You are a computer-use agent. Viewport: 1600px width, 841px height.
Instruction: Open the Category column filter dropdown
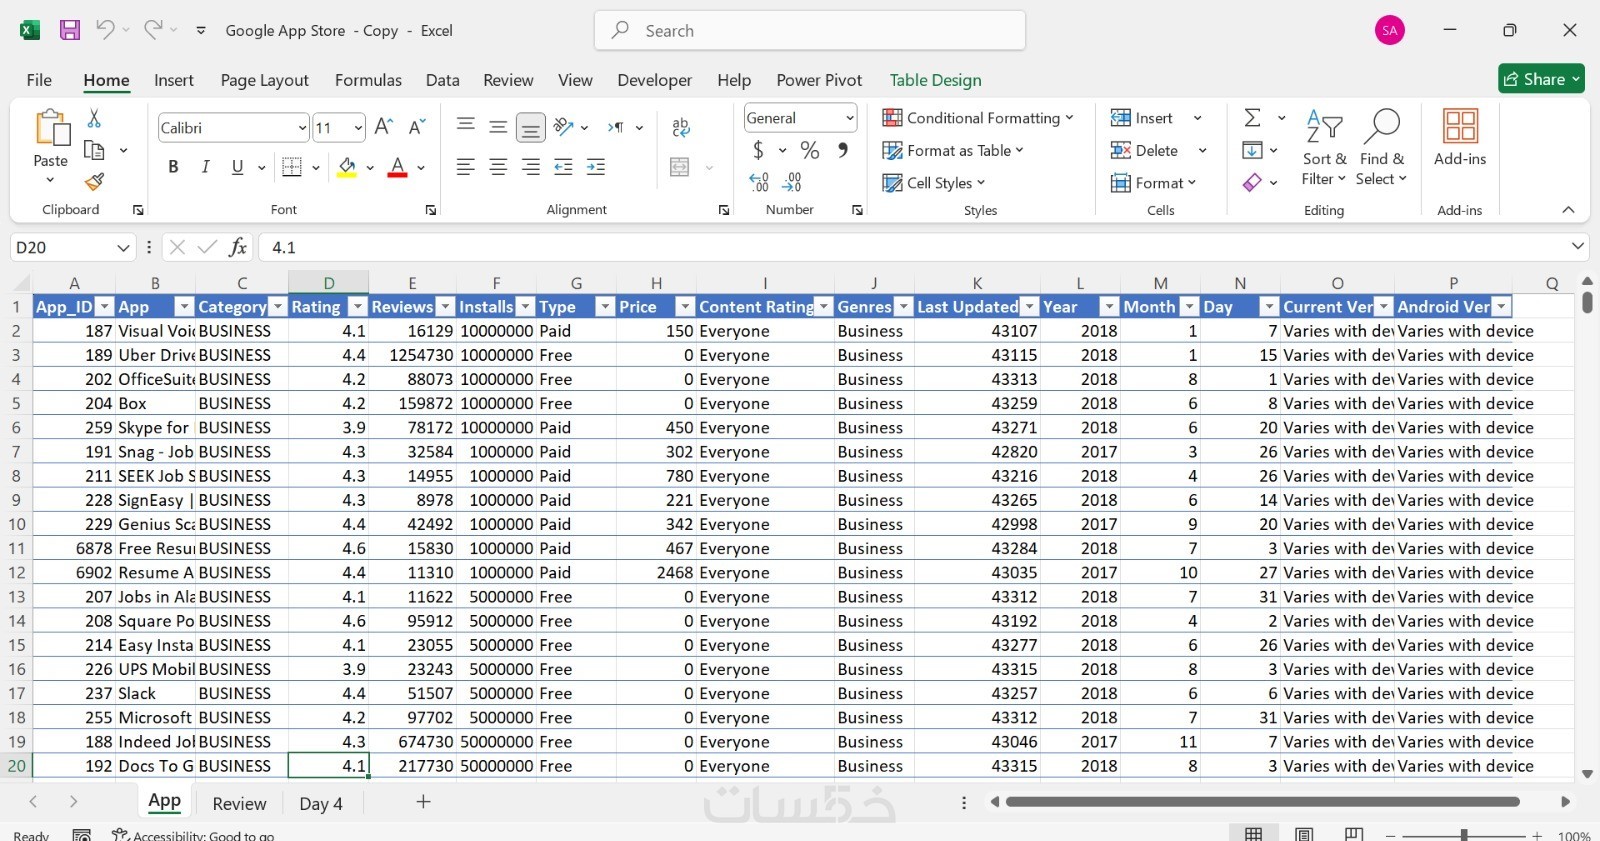point(278,307)
